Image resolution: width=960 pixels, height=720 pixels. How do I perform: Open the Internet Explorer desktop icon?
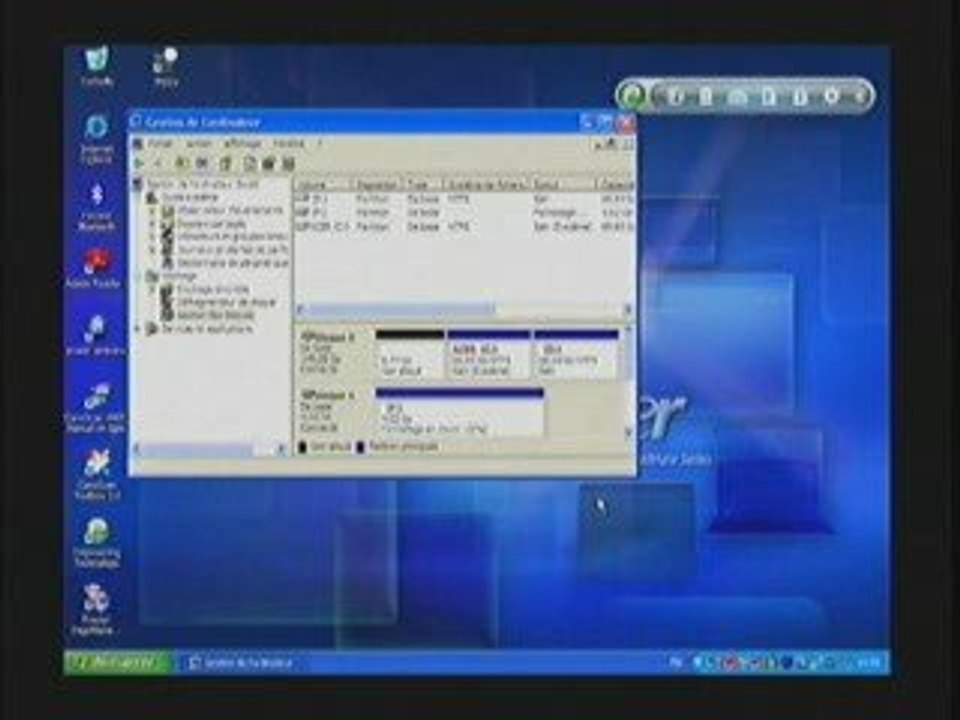click(97, 138)
